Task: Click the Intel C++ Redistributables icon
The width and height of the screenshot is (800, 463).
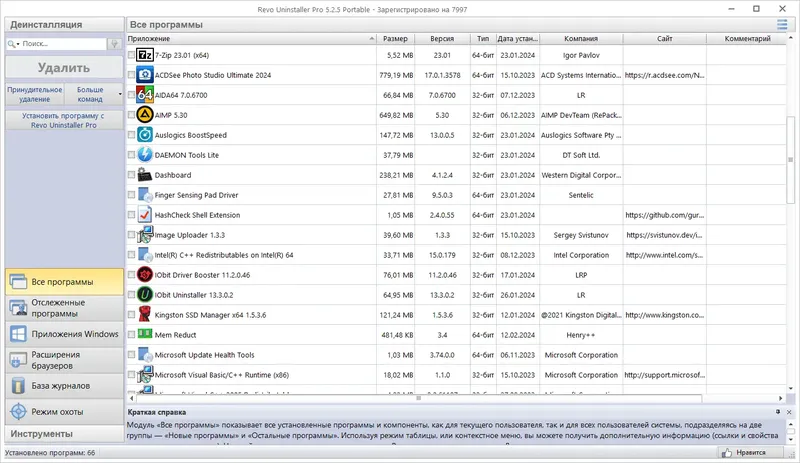Action: pyautogui.click(x=145, y=255)
